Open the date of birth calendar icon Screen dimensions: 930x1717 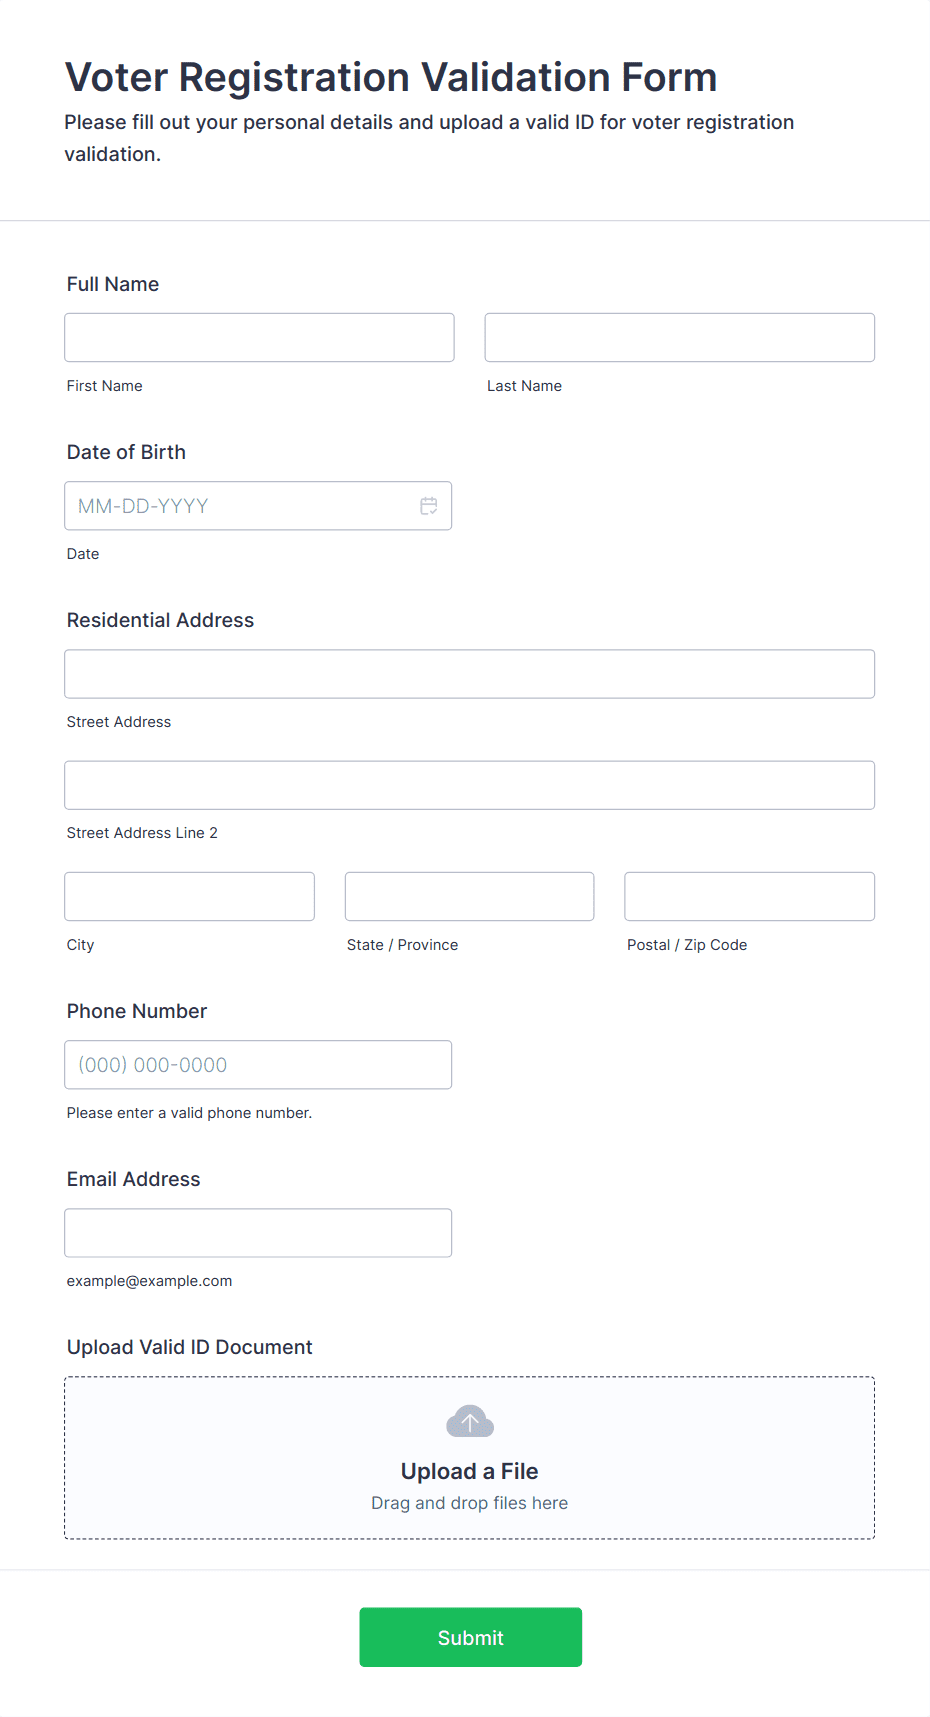pos(429,506)
